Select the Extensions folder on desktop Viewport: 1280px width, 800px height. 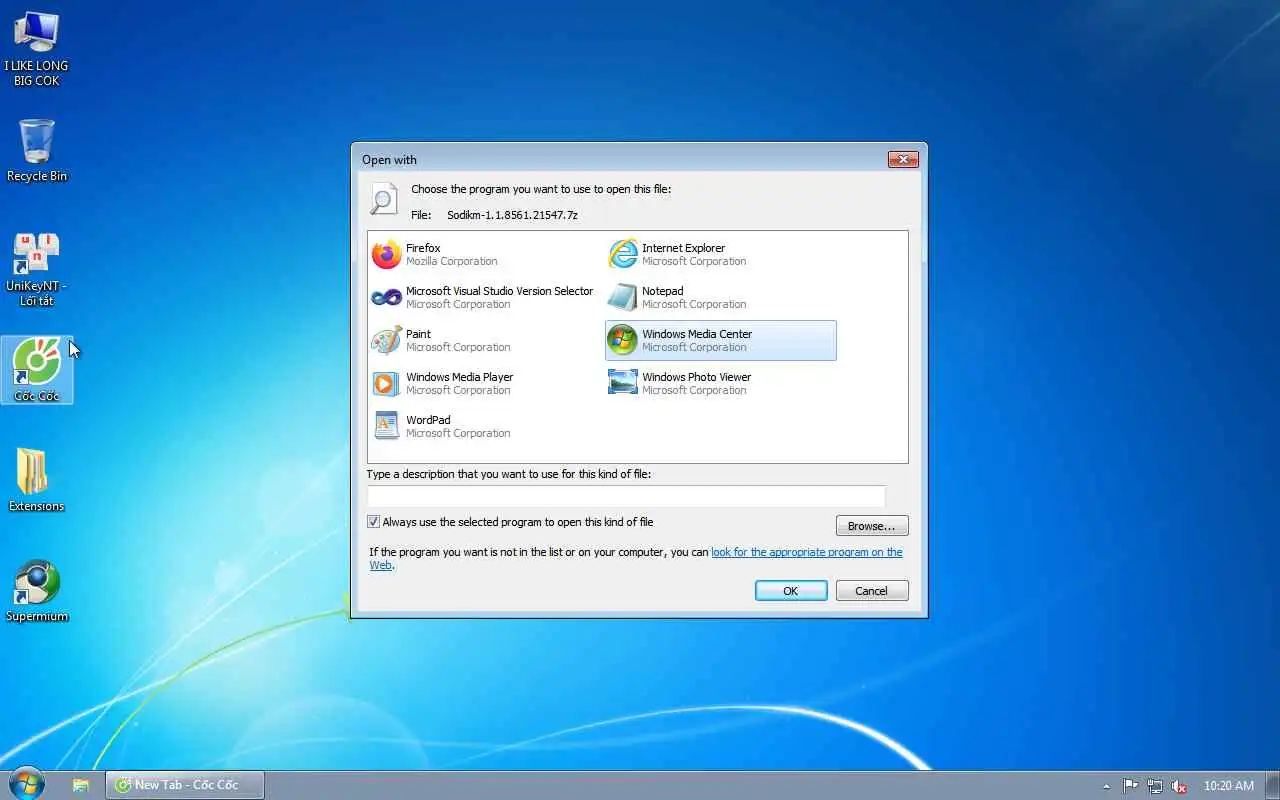click(x=36, y=480)
